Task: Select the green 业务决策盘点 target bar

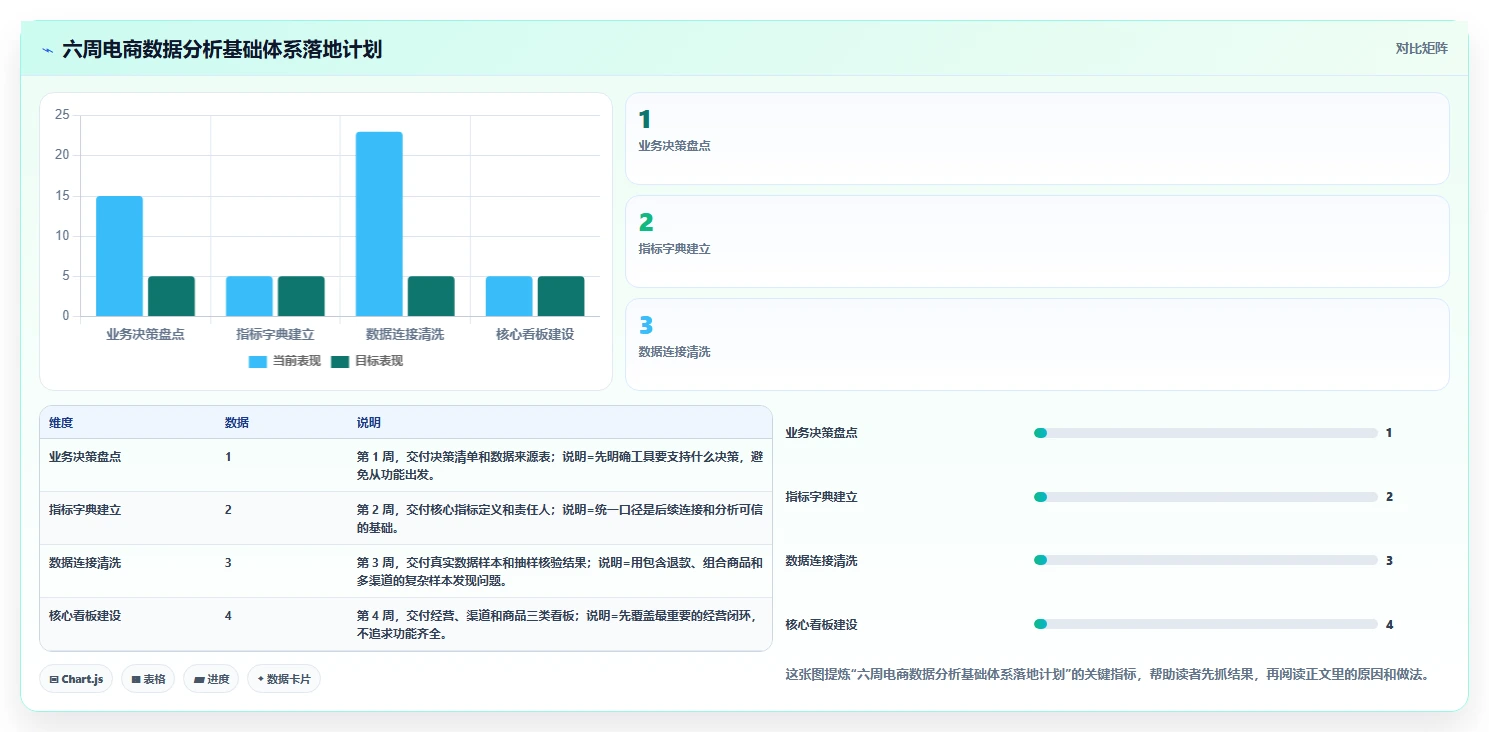Action: 171,296
